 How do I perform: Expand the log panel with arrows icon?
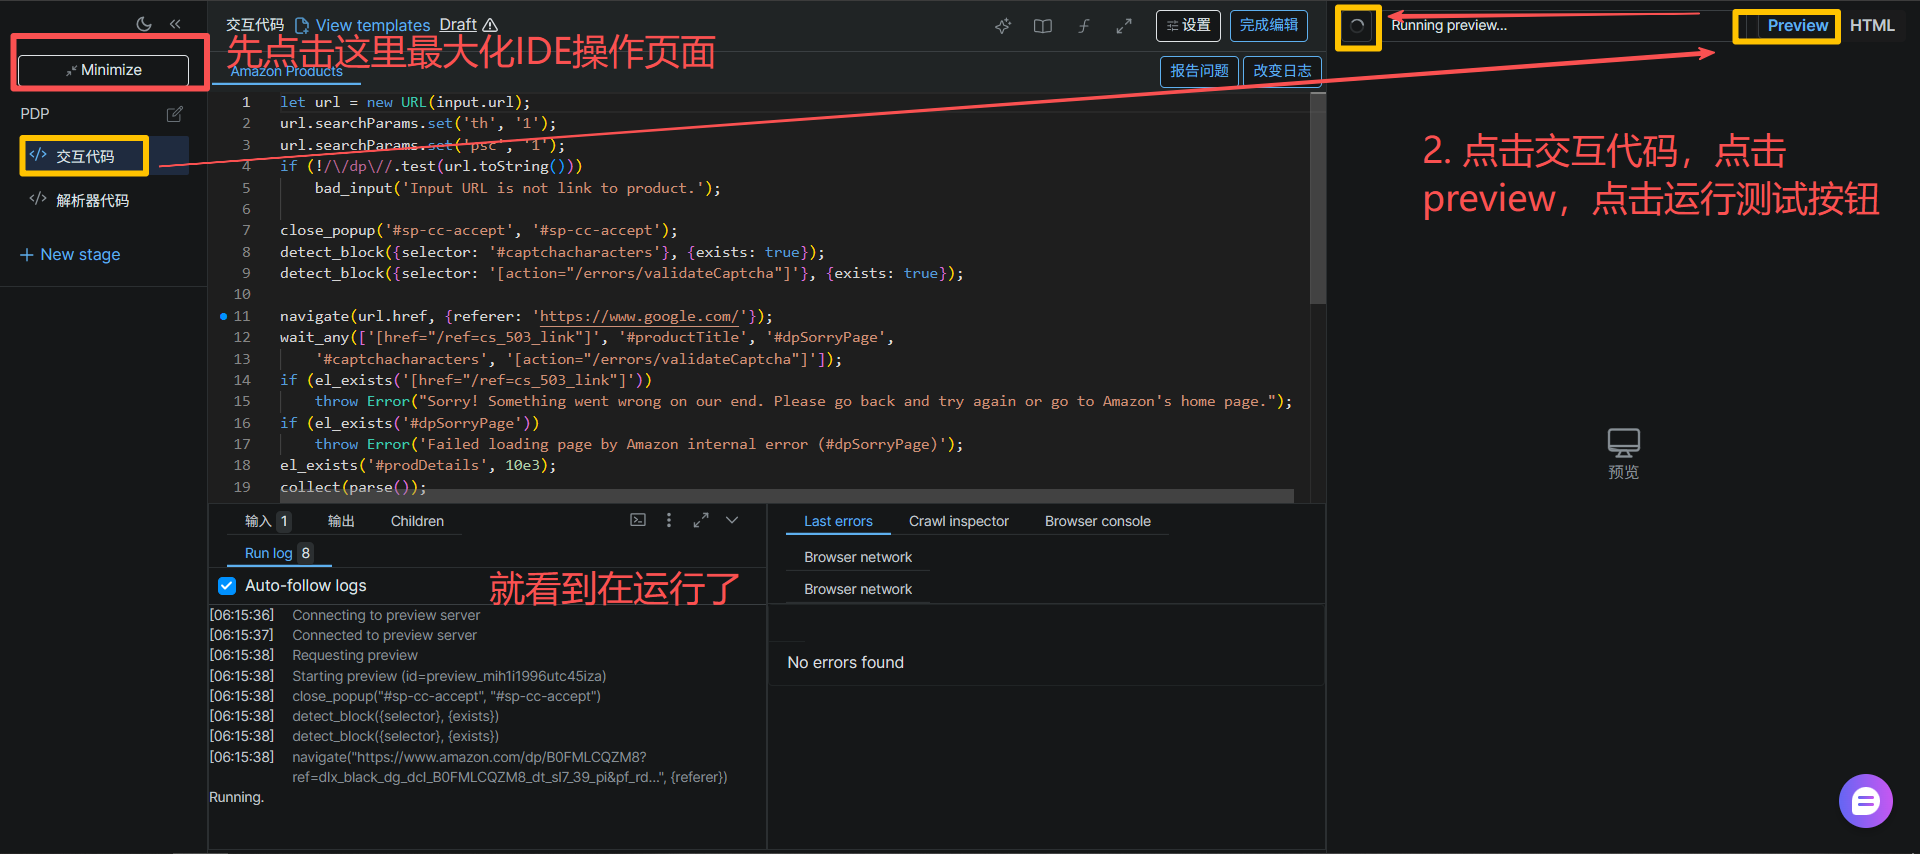(x=701, y=520)
